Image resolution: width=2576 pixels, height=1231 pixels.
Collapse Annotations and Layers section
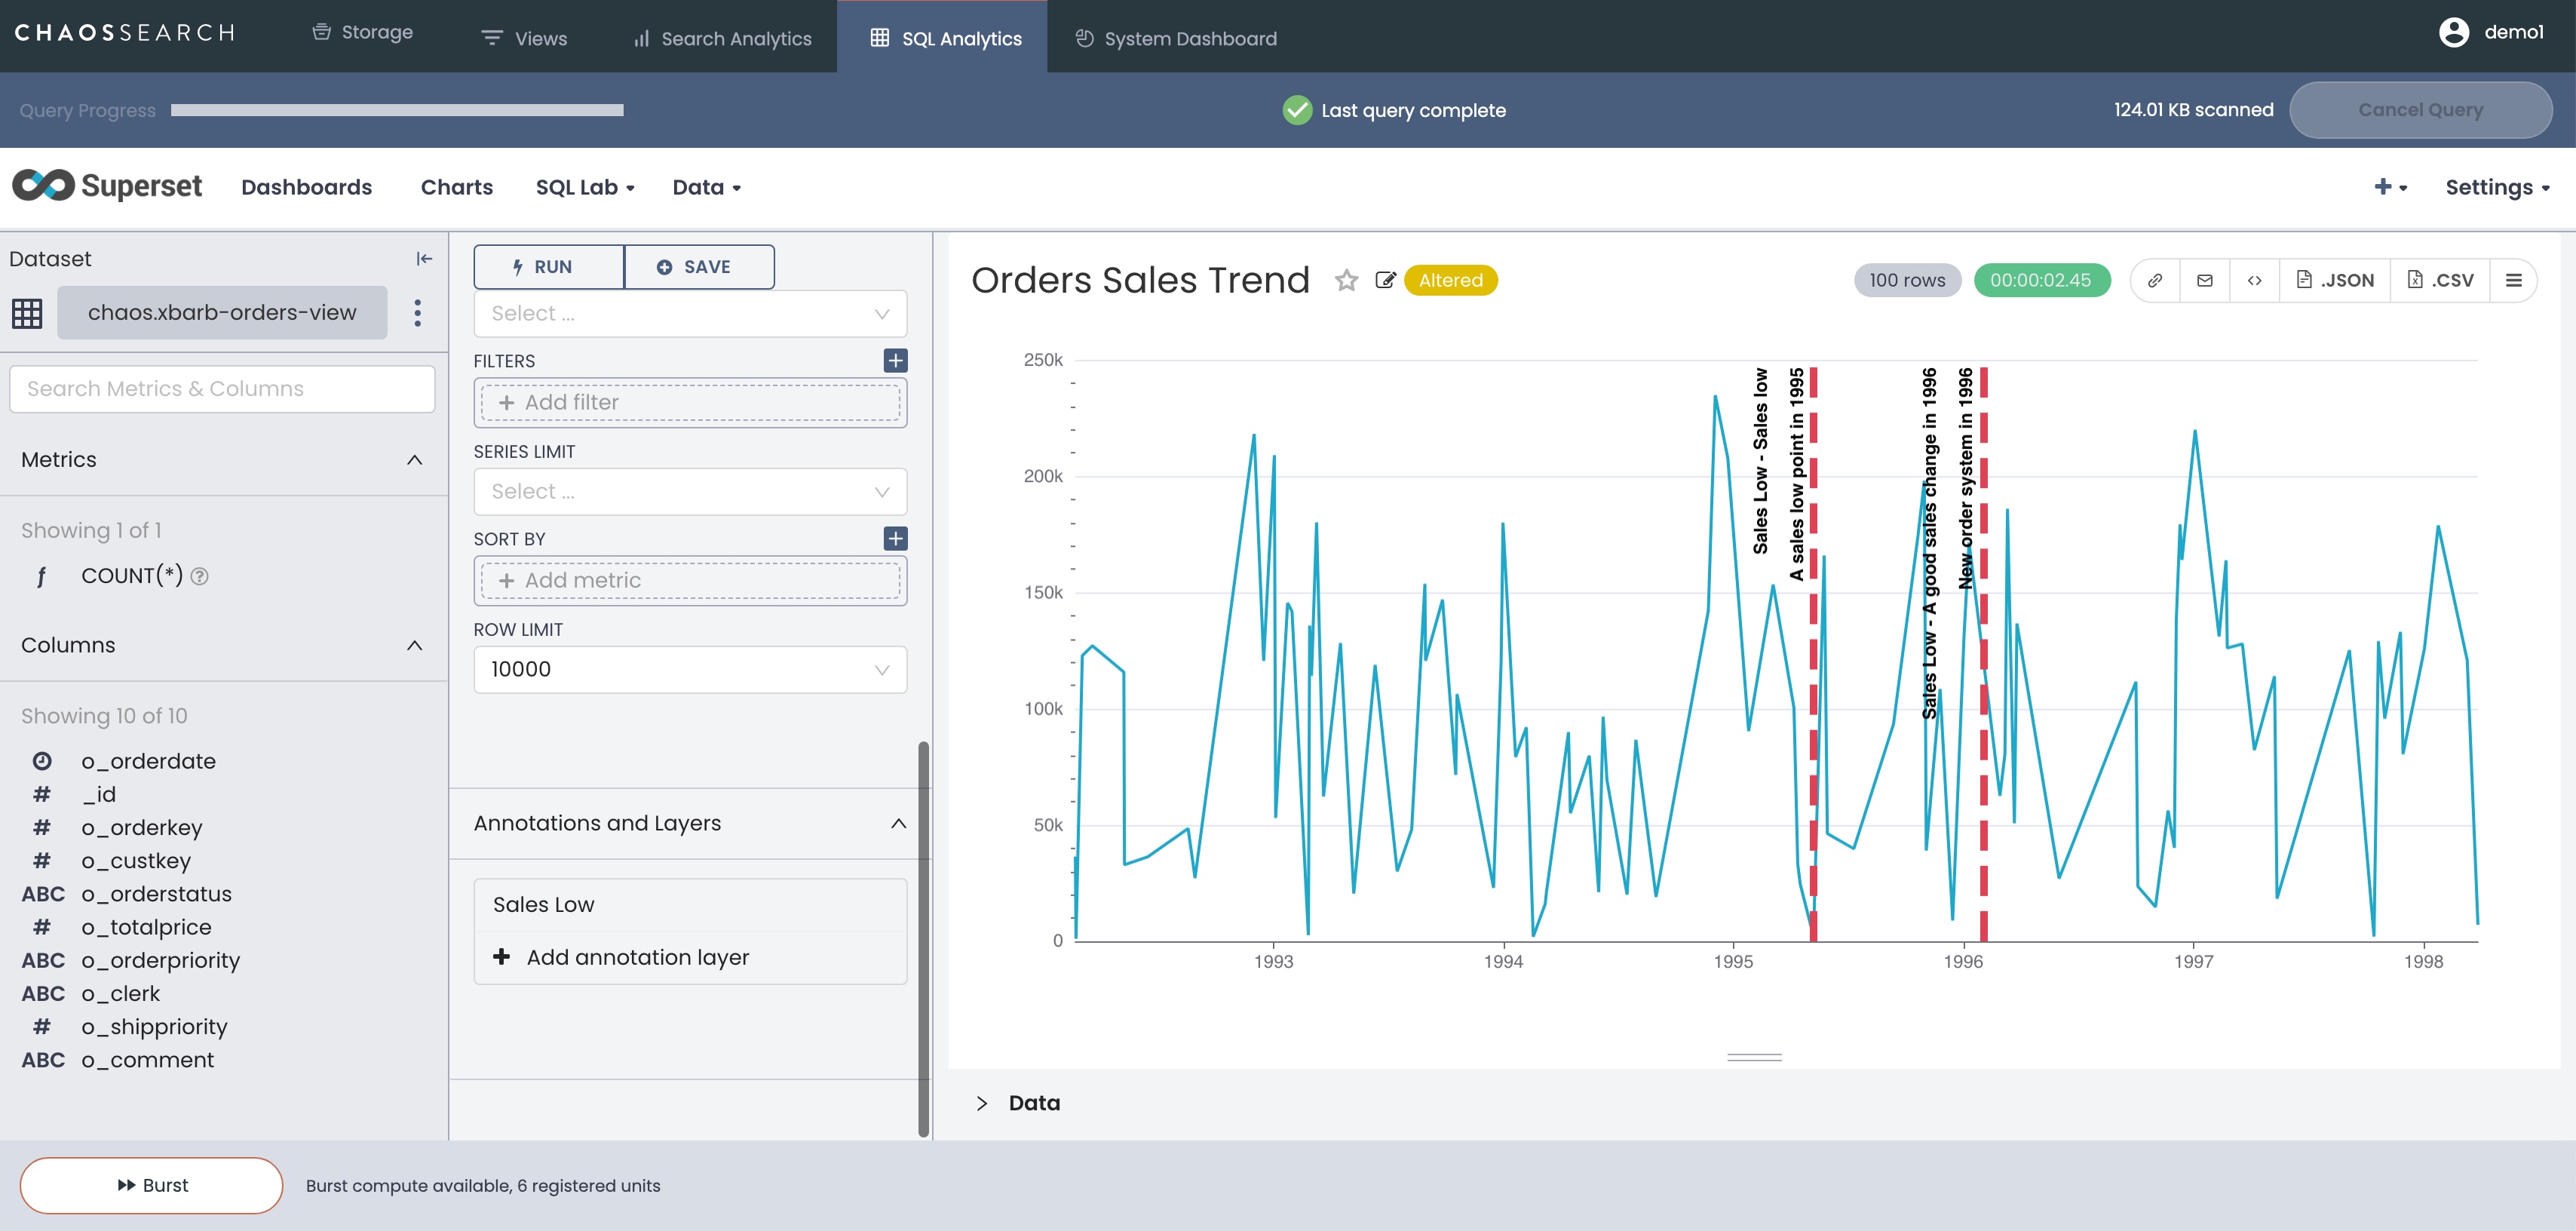click(898, 824)
